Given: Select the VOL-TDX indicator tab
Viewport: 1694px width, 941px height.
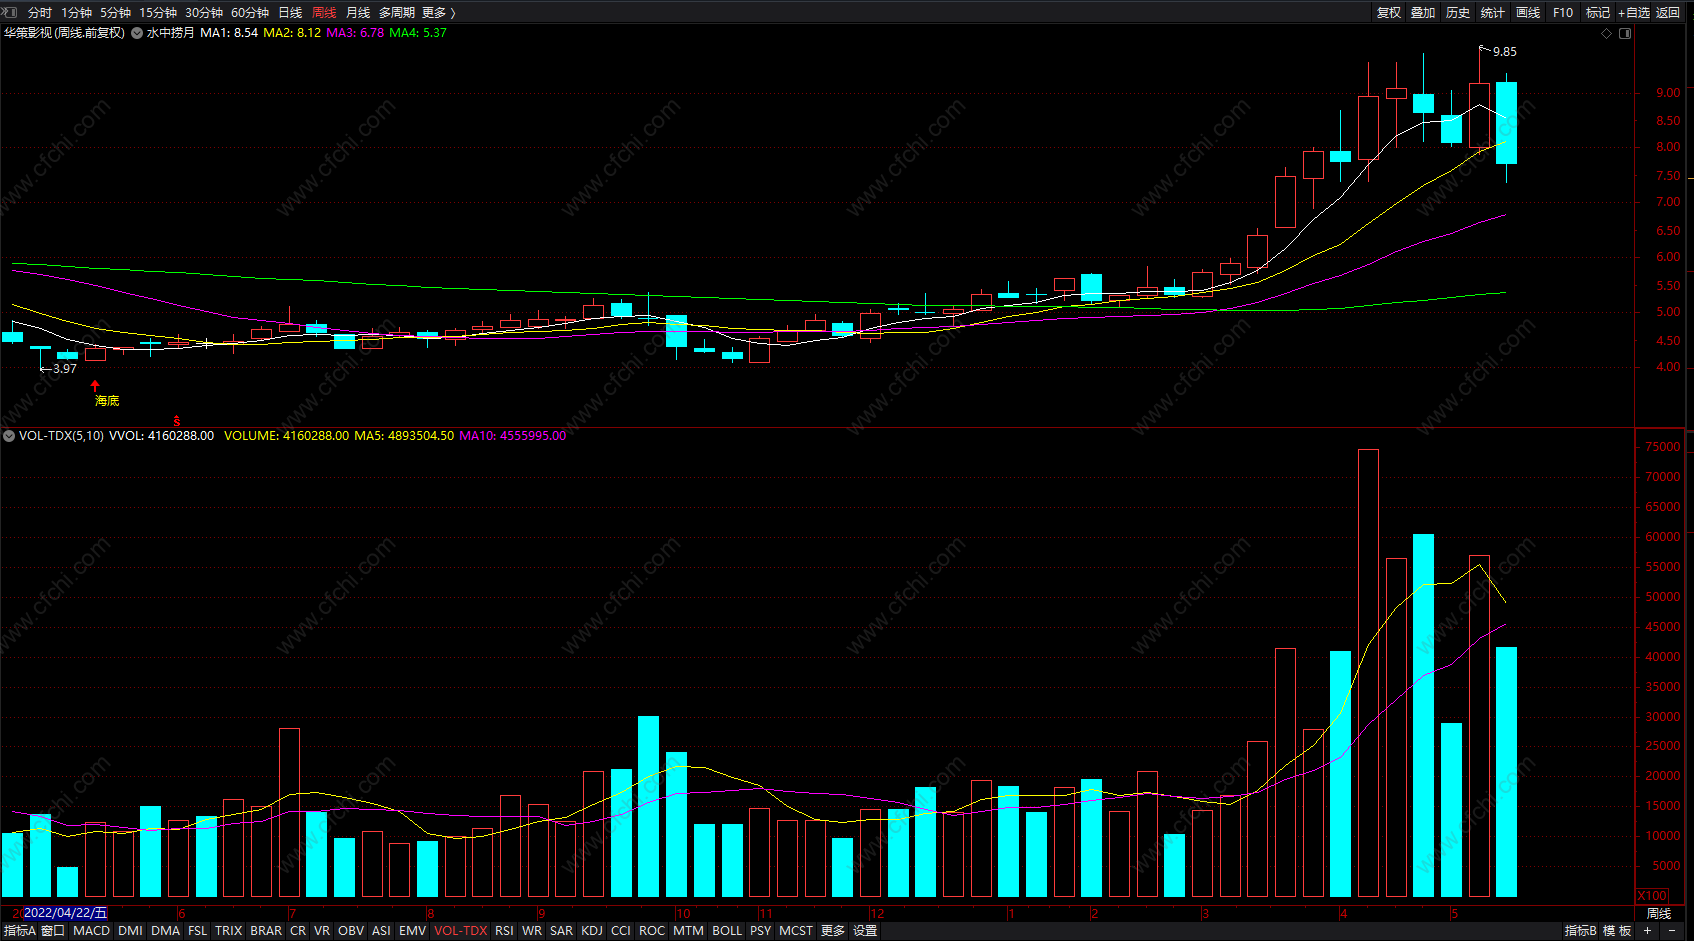Looking at the screenshot, I should [x=461, y=931].
